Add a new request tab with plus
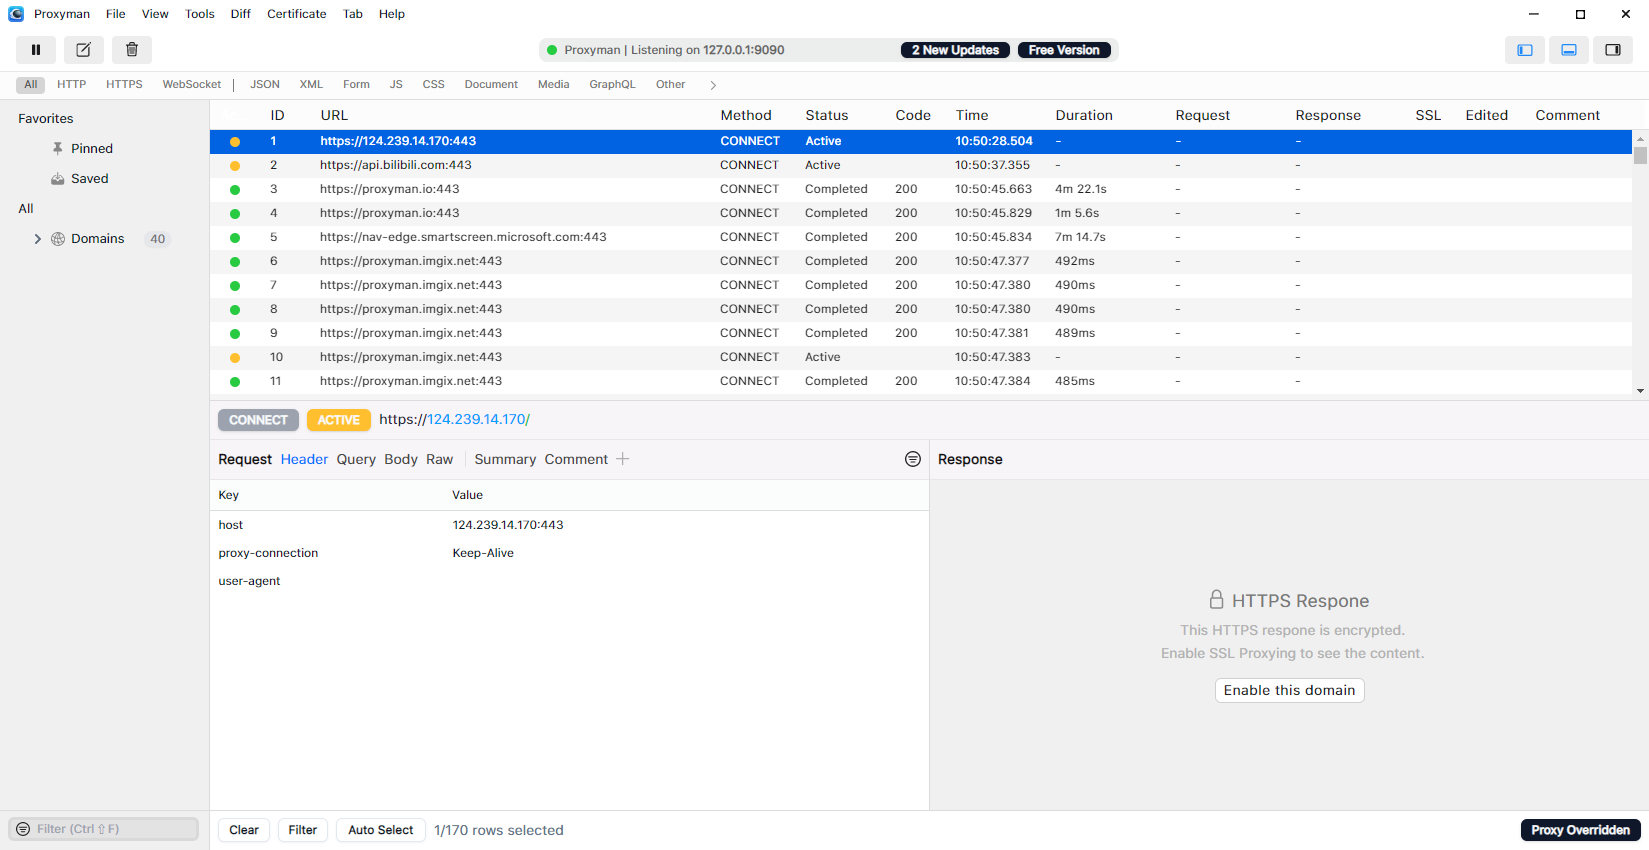Screen dimensions: 1649x850 (x=623, y=459)
